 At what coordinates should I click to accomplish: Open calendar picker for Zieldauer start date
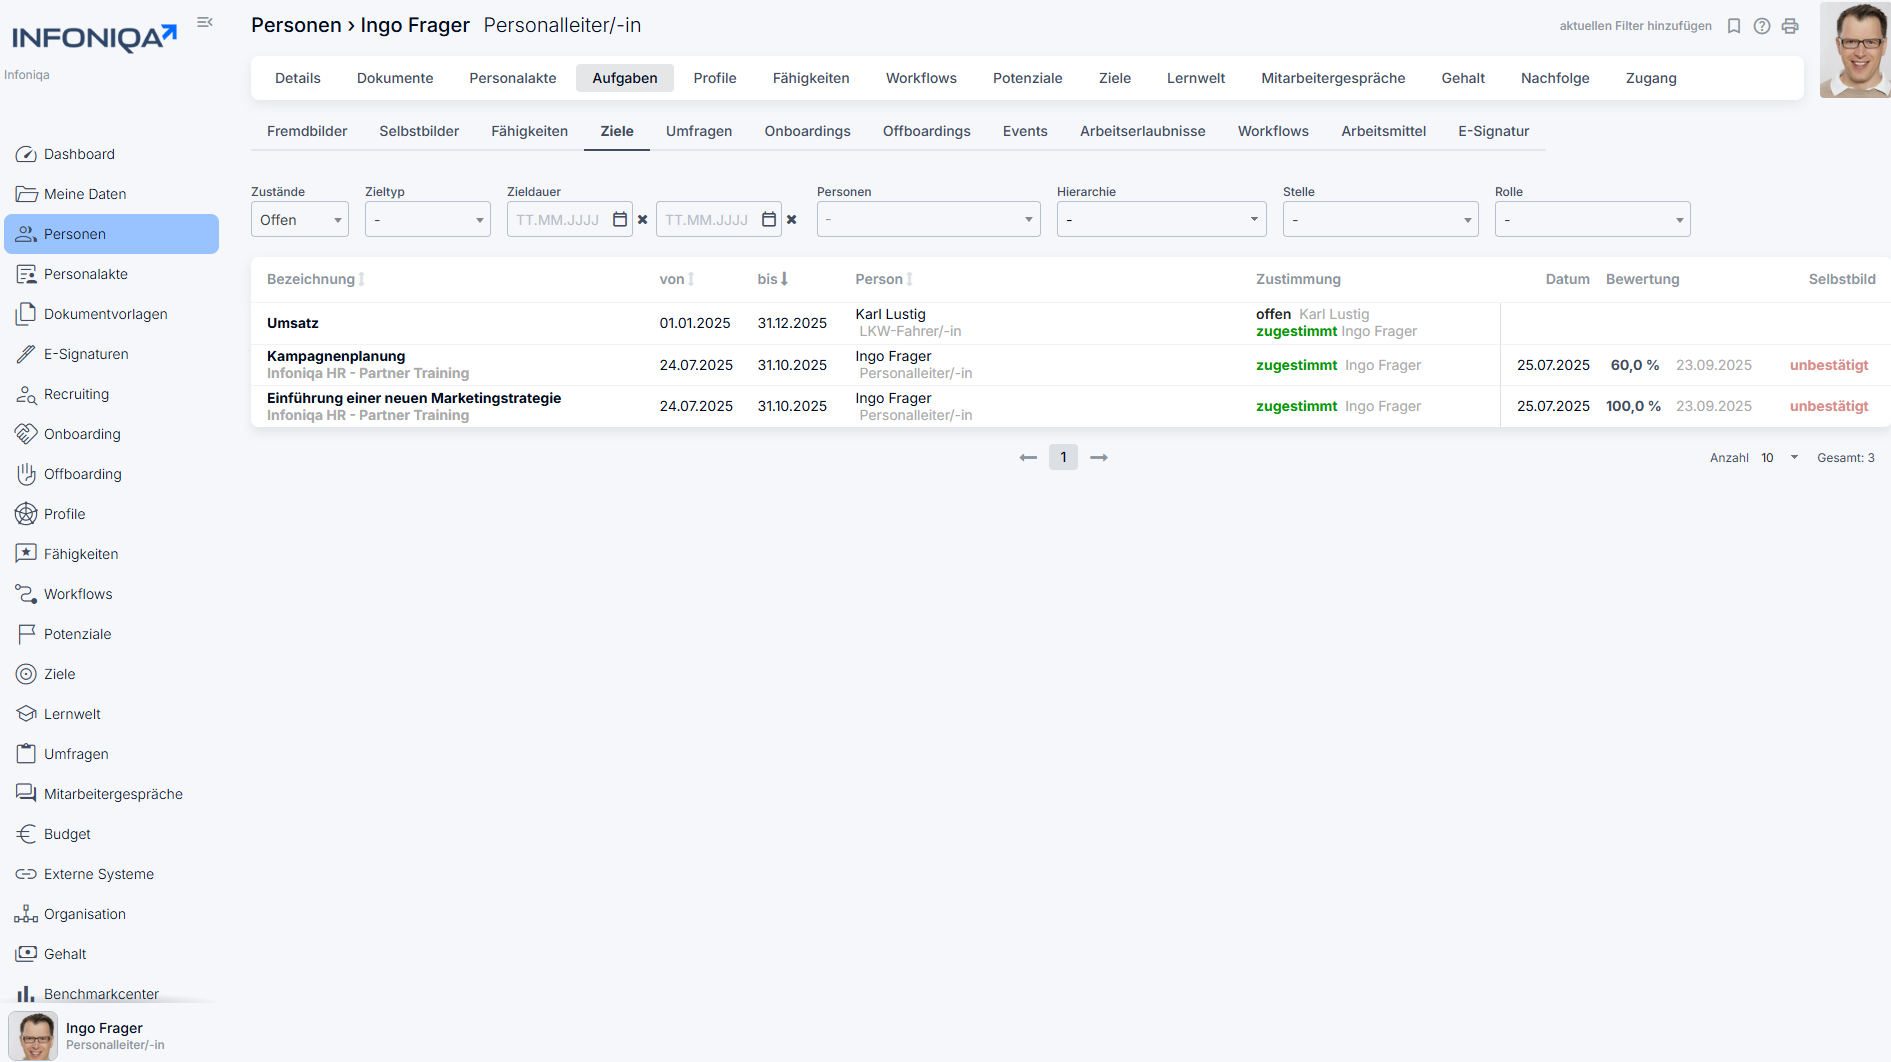[x=620, y=219]
